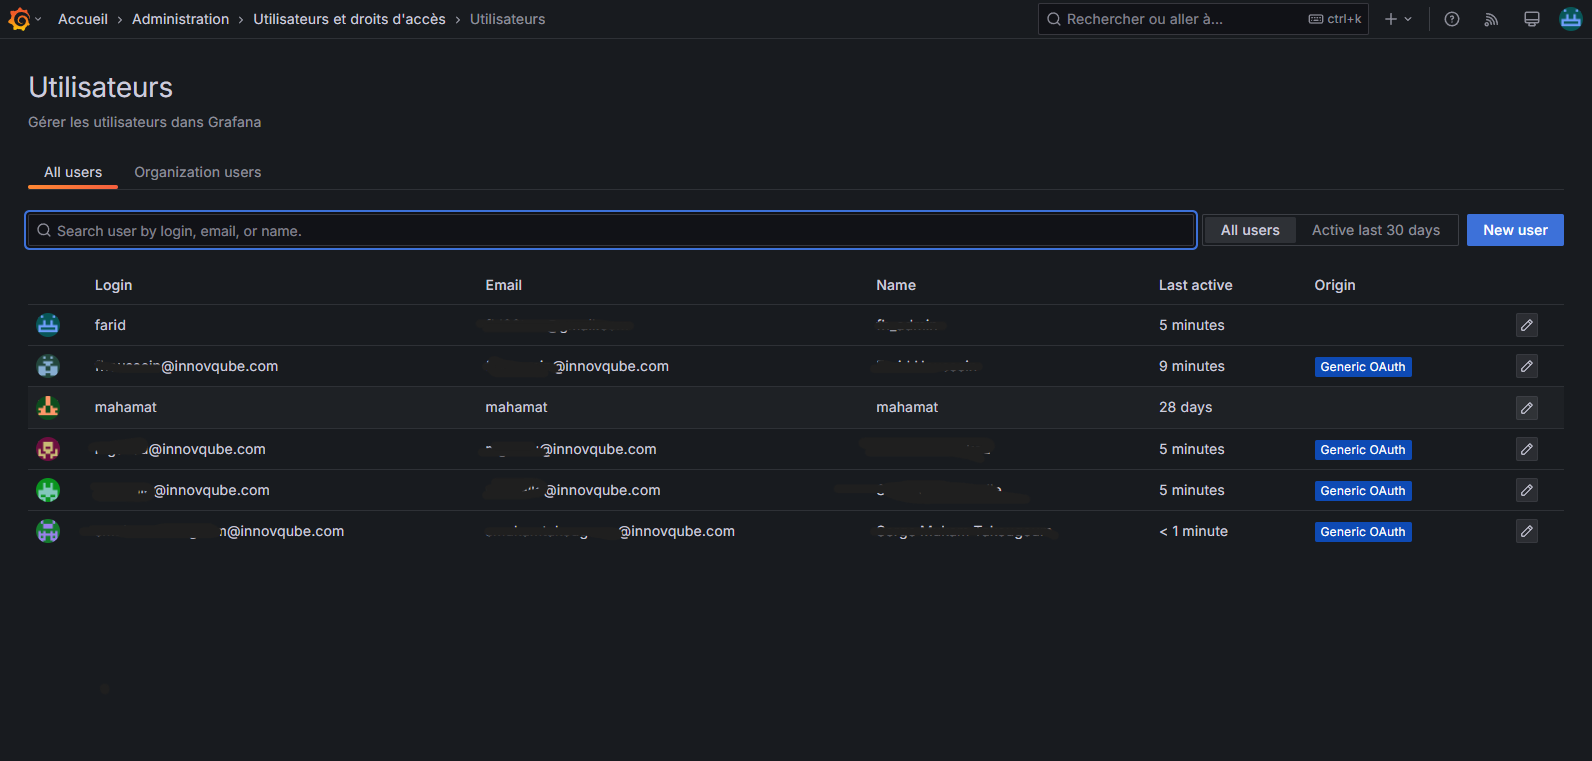Click the Utilisateurs breadcrumb item

coord(507,19)
